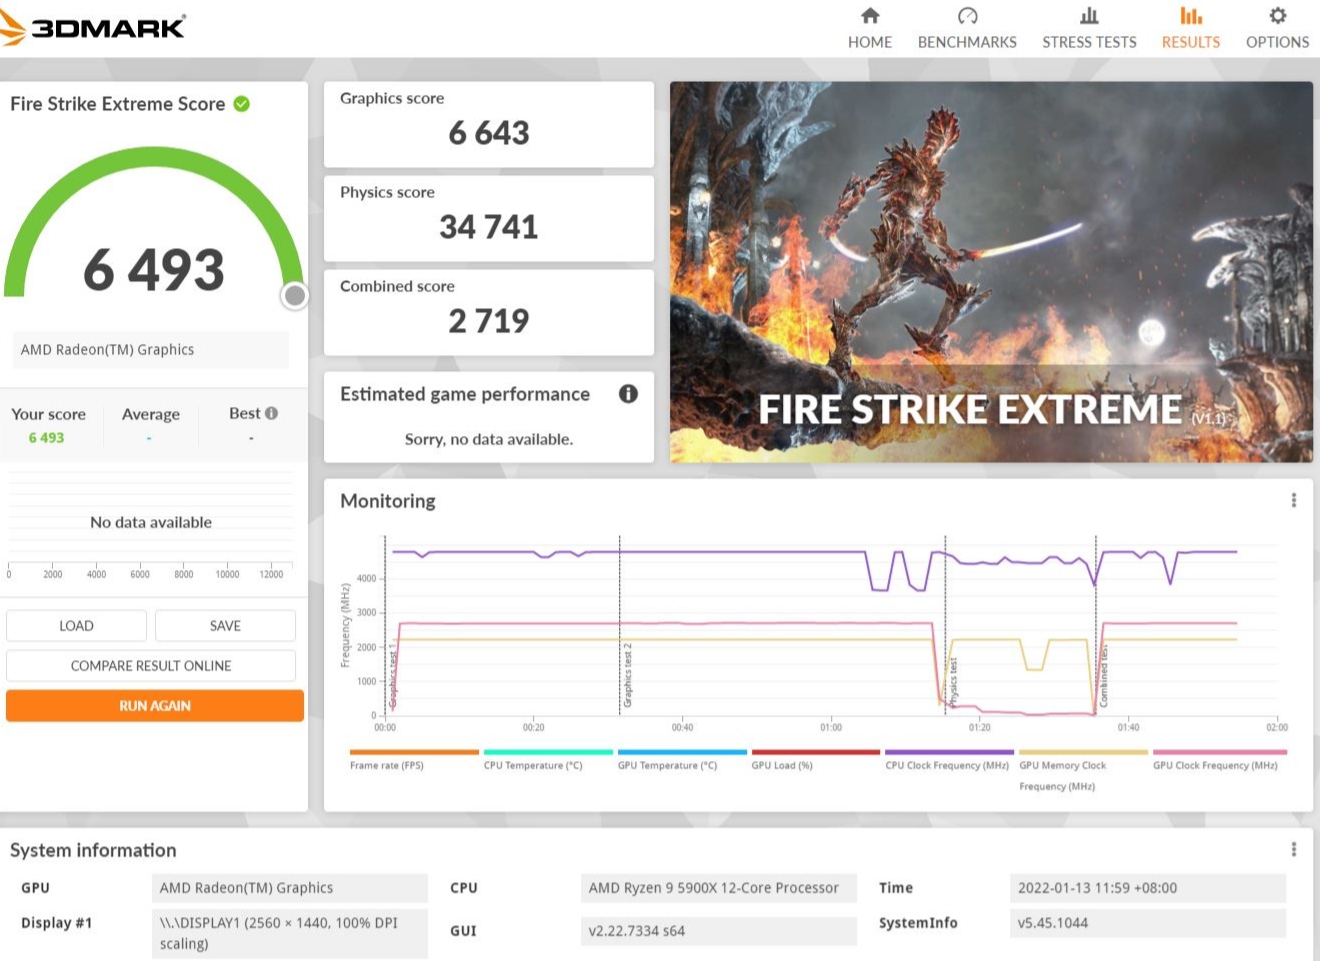1320x961 pixels.
Task: Open the Monitoring panel three-dot menu
Action: [1294, 500]
